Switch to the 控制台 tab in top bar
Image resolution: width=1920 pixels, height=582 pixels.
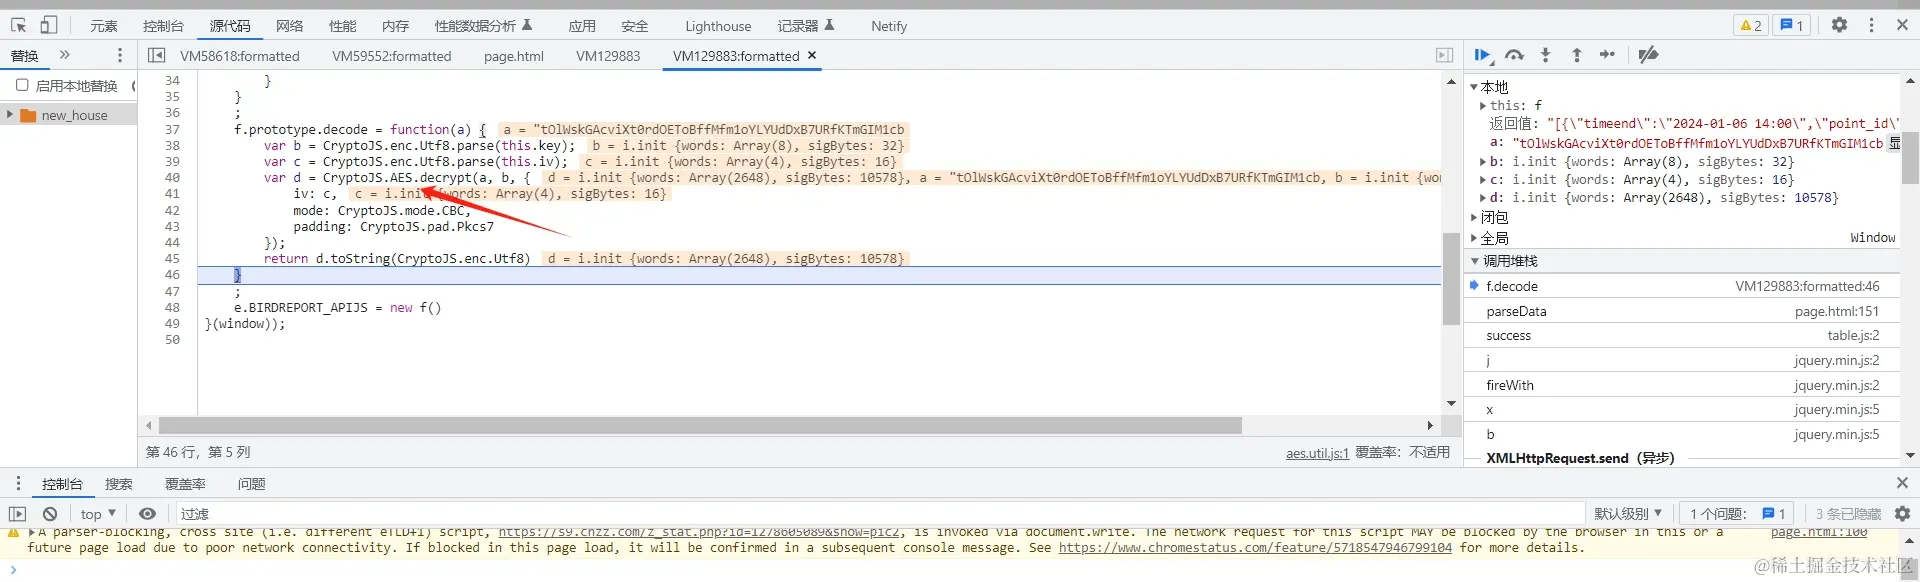(x=163, y=26)
